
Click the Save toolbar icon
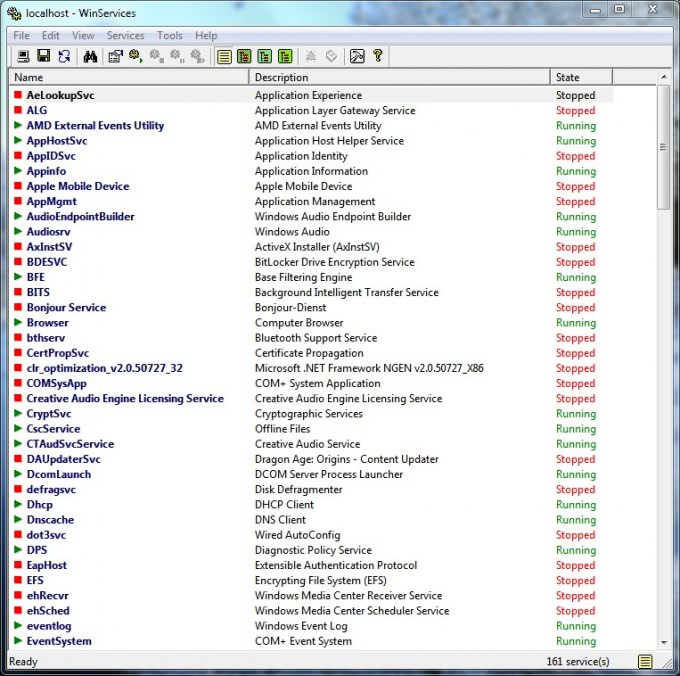pyautogui.click(x=43, y=56)
